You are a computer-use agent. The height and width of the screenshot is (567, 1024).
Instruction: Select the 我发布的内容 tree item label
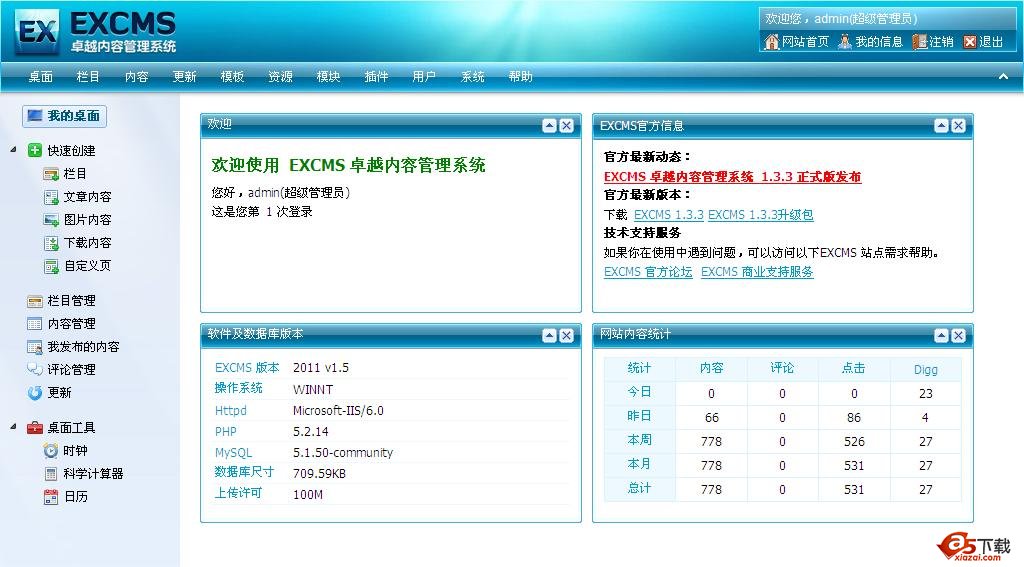tap(83, 347)
